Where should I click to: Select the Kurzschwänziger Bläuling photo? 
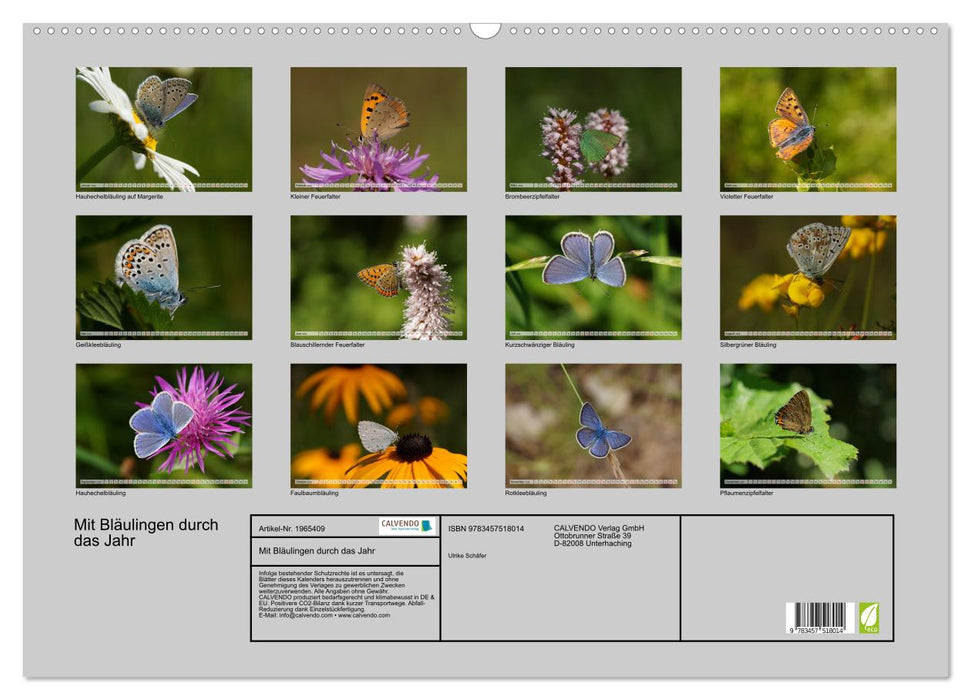click(x=593, y=278)
